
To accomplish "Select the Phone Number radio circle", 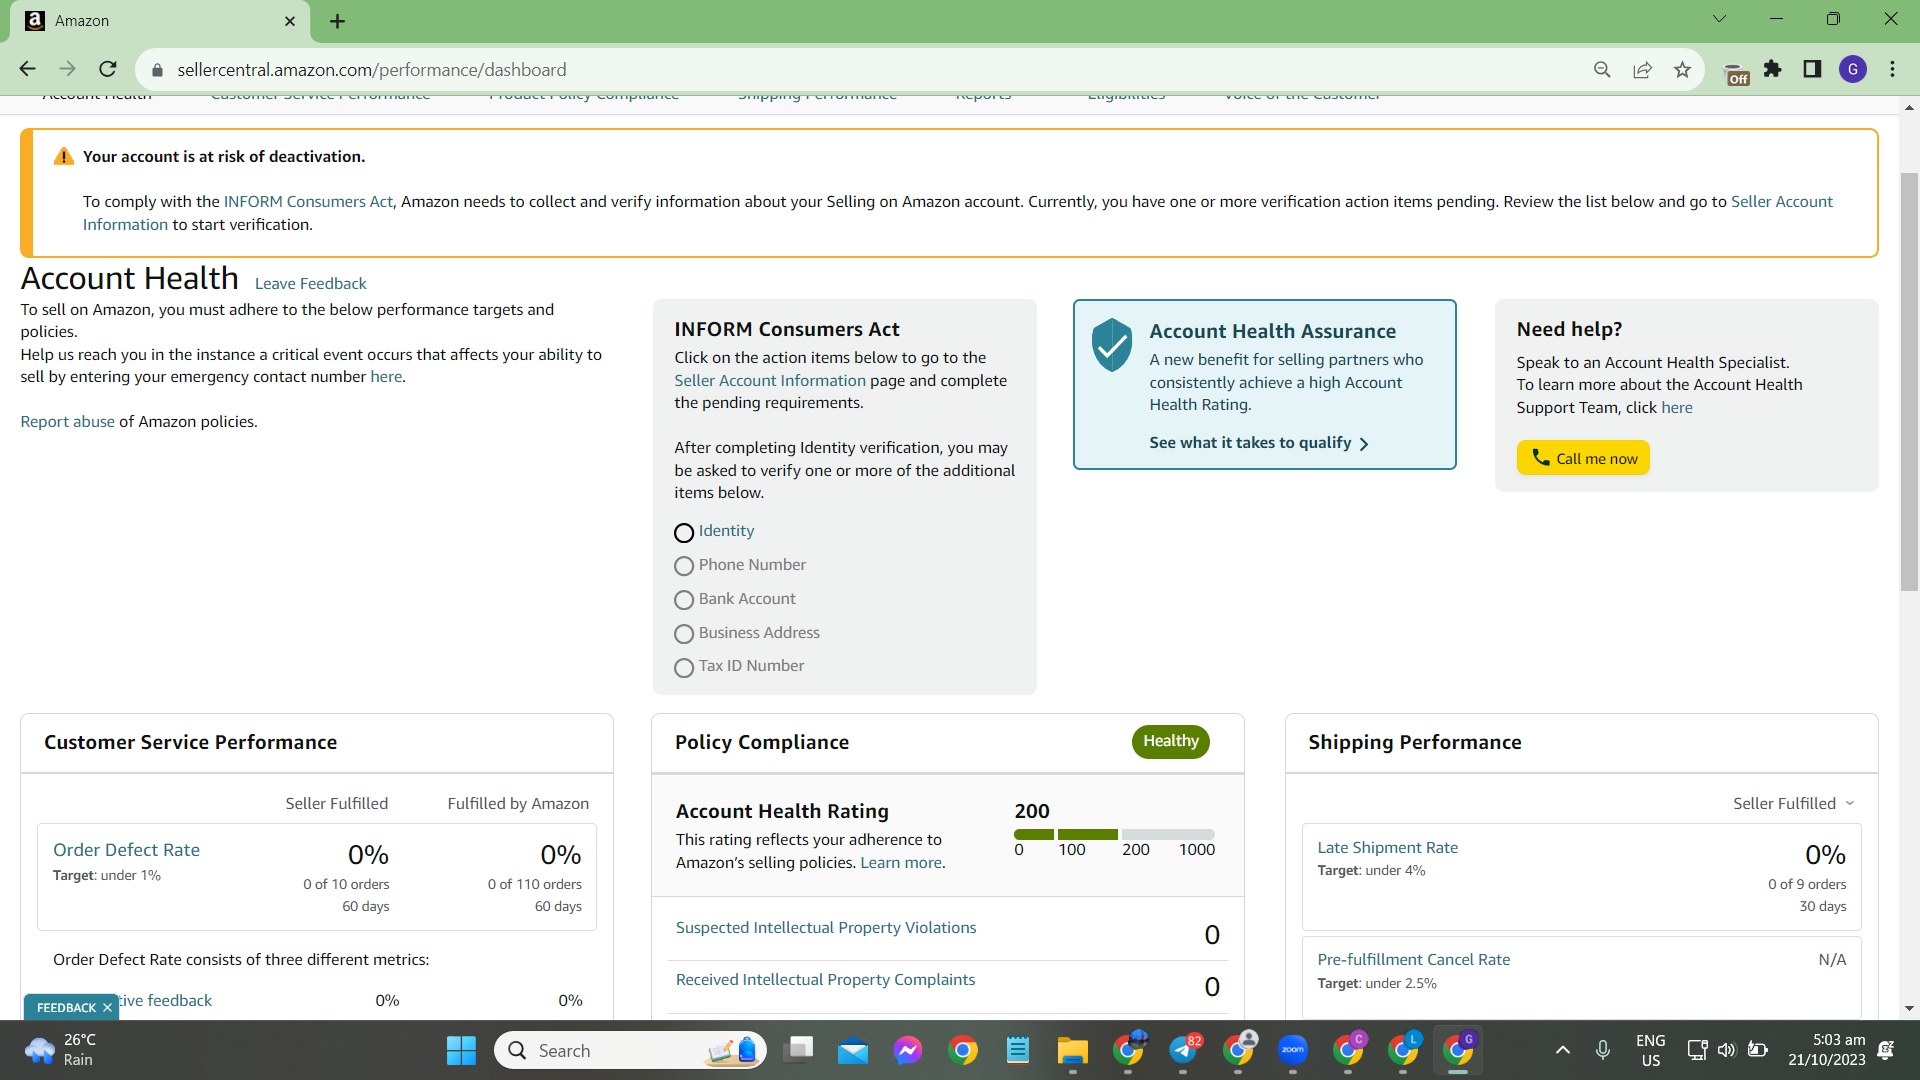I will click(684, 566).
